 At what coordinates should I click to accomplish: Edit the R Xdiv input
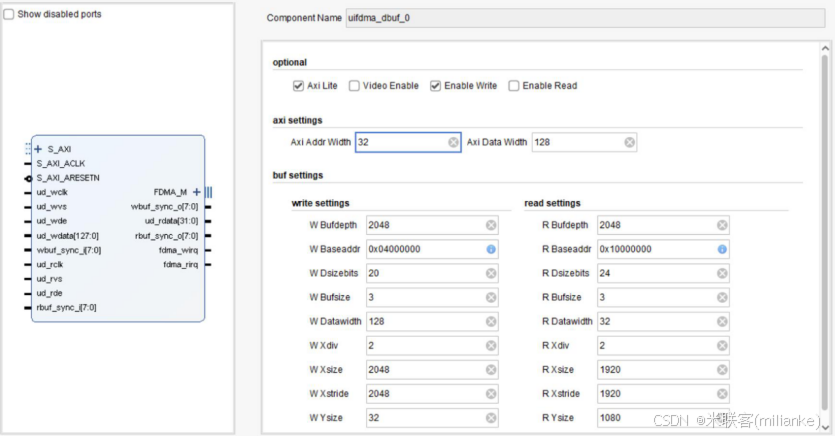click(663, 345)
